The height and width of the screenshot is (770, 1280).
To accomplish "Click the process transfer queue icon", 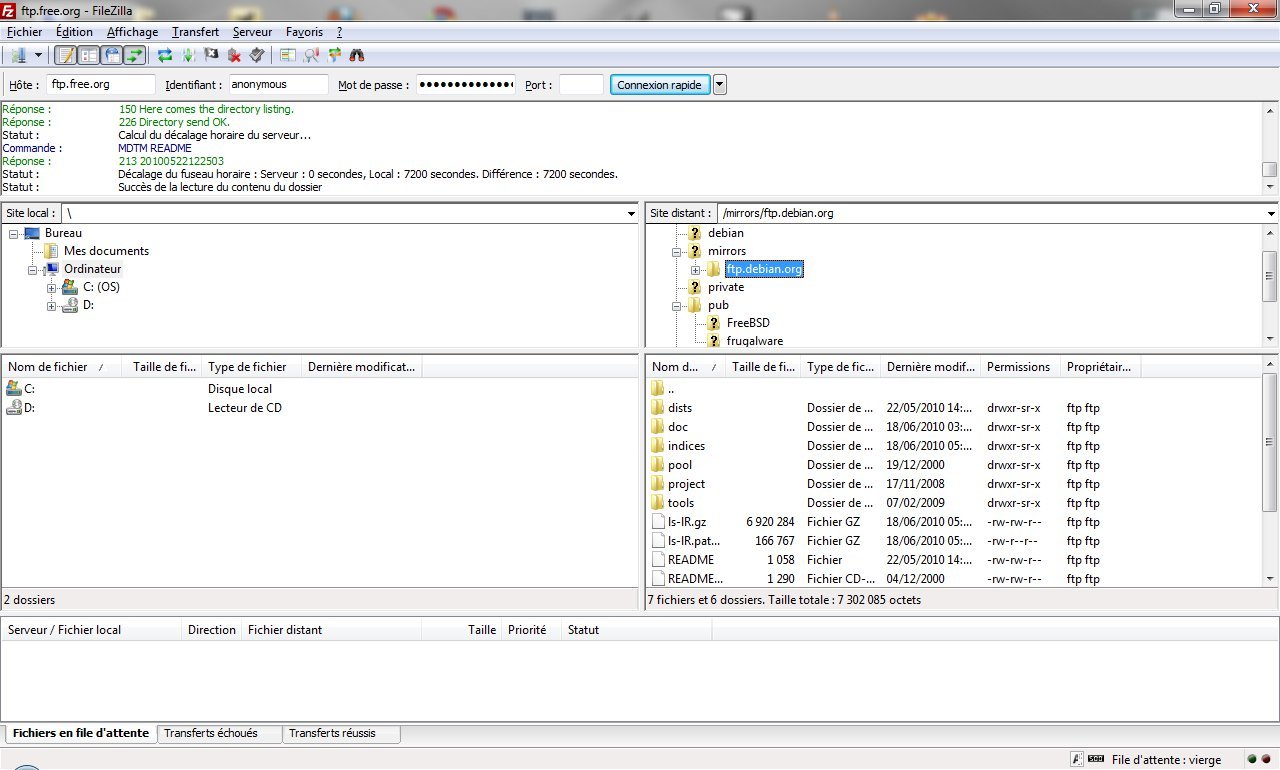I will (x=188, y=55).
